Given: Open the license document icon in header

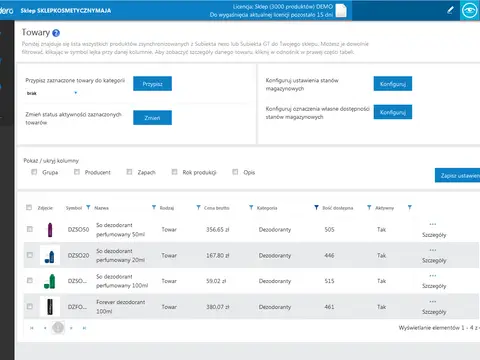Looking at the screenshot, I should click(x=341, y=11).
